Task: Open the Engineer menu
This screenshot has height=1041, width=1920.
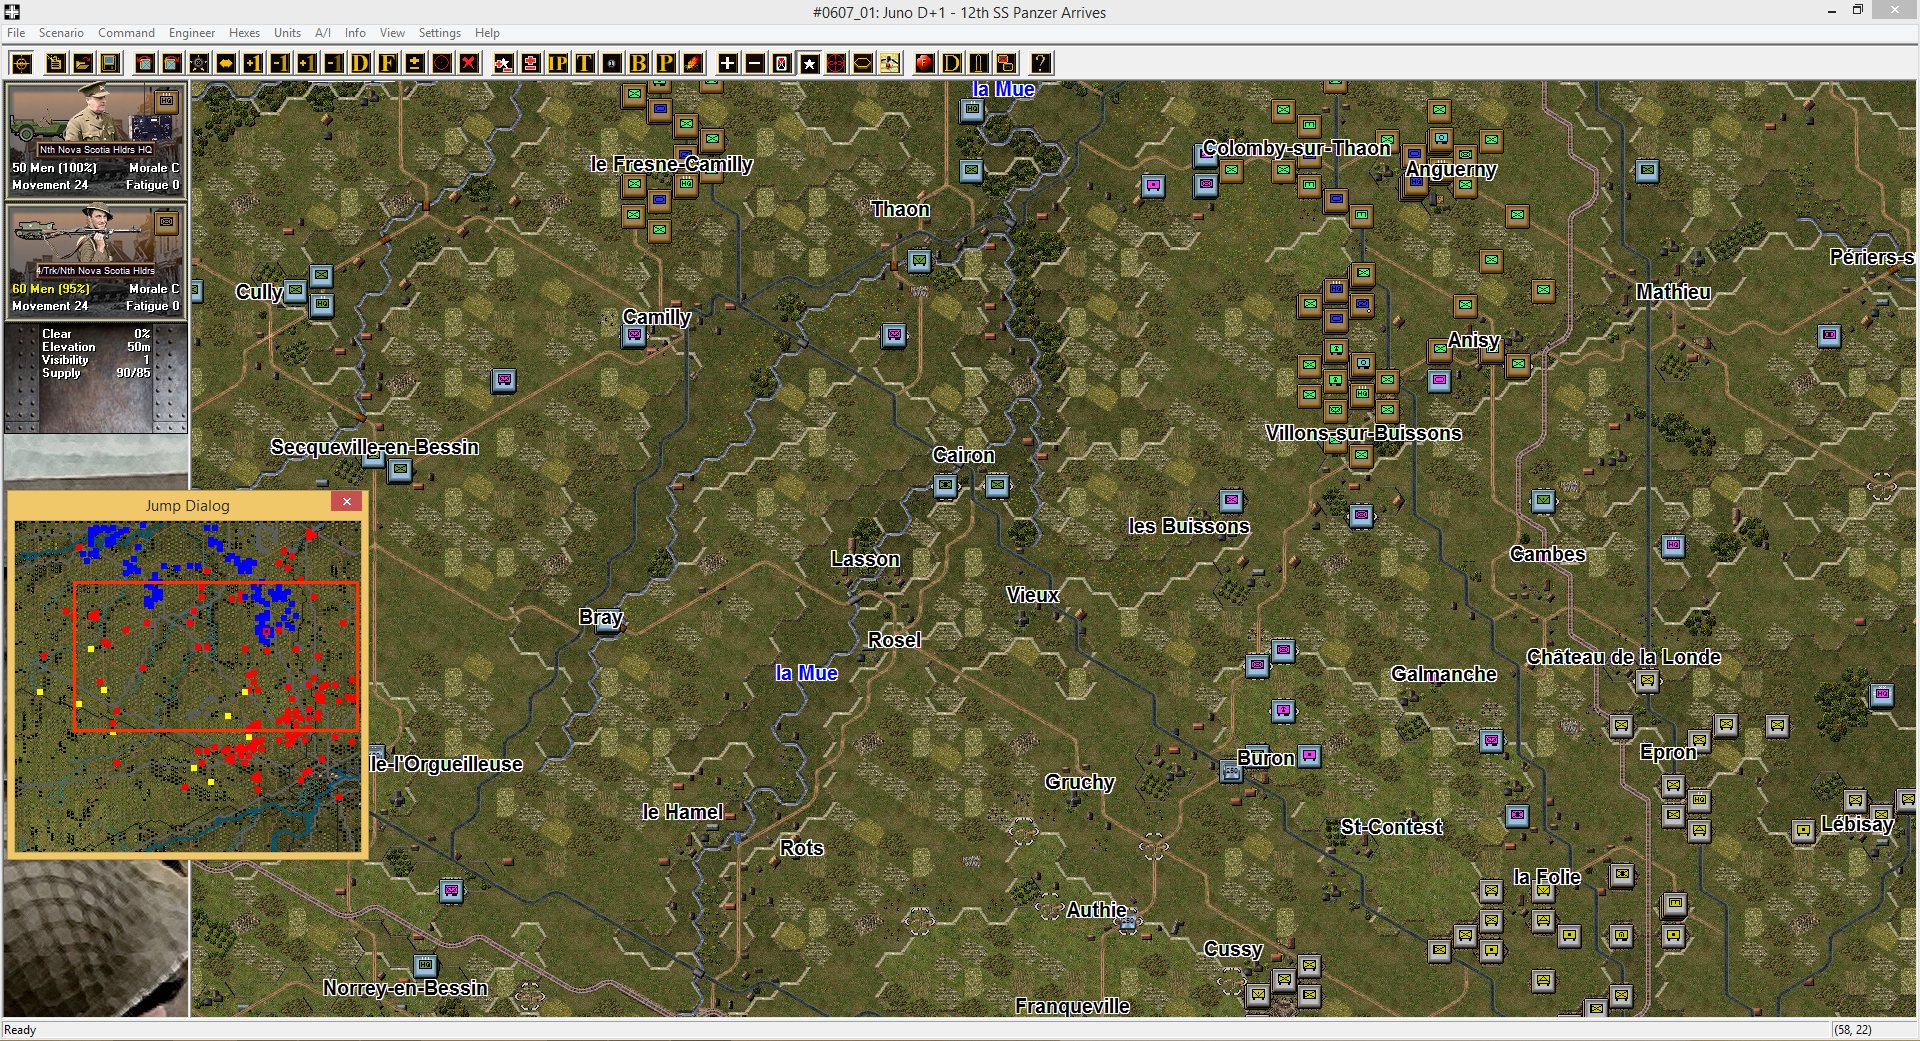Action: [x=192, y=33]
